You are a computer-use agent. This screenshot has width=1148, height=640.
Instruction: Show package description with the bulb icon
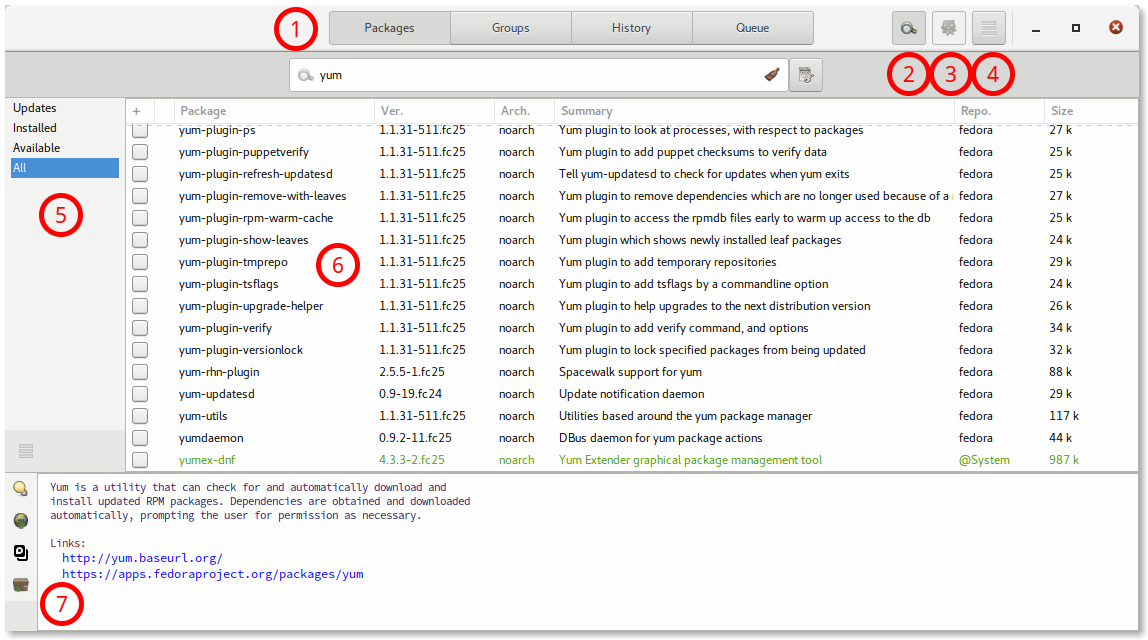click(20, 488)
